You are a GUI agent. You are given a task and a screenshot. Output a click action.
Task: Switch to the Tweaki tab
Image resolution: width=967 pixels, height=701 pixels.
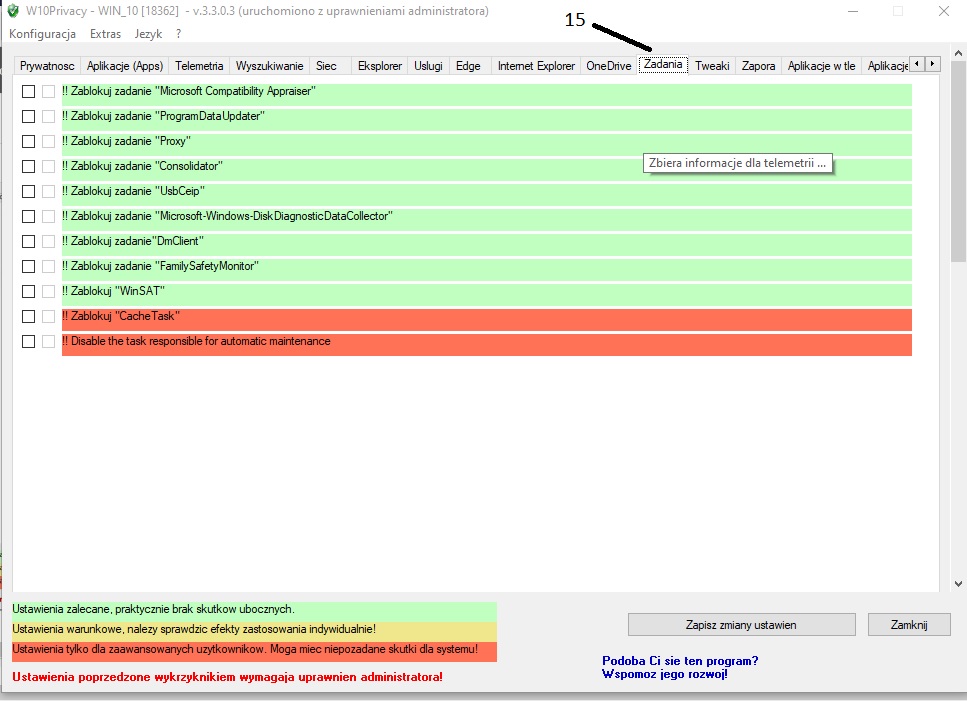712,66
